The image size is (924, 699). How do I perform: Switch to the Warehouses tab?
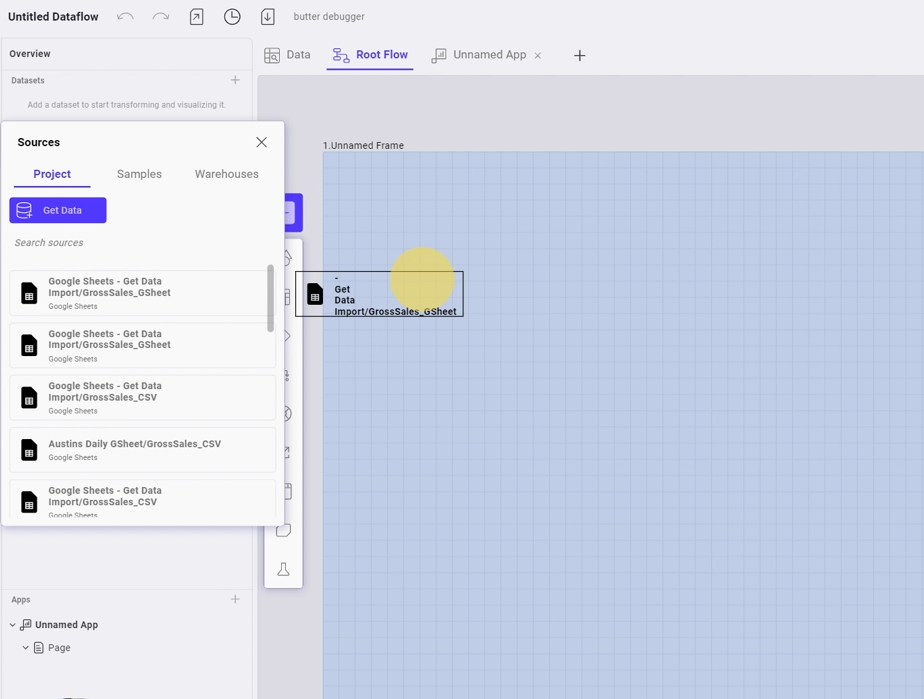[226, 174]
